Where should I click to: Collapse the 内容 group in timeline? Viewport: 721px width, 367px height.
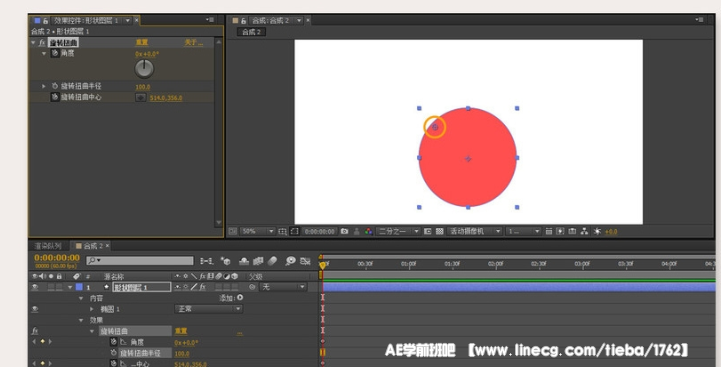coord(81,298)
